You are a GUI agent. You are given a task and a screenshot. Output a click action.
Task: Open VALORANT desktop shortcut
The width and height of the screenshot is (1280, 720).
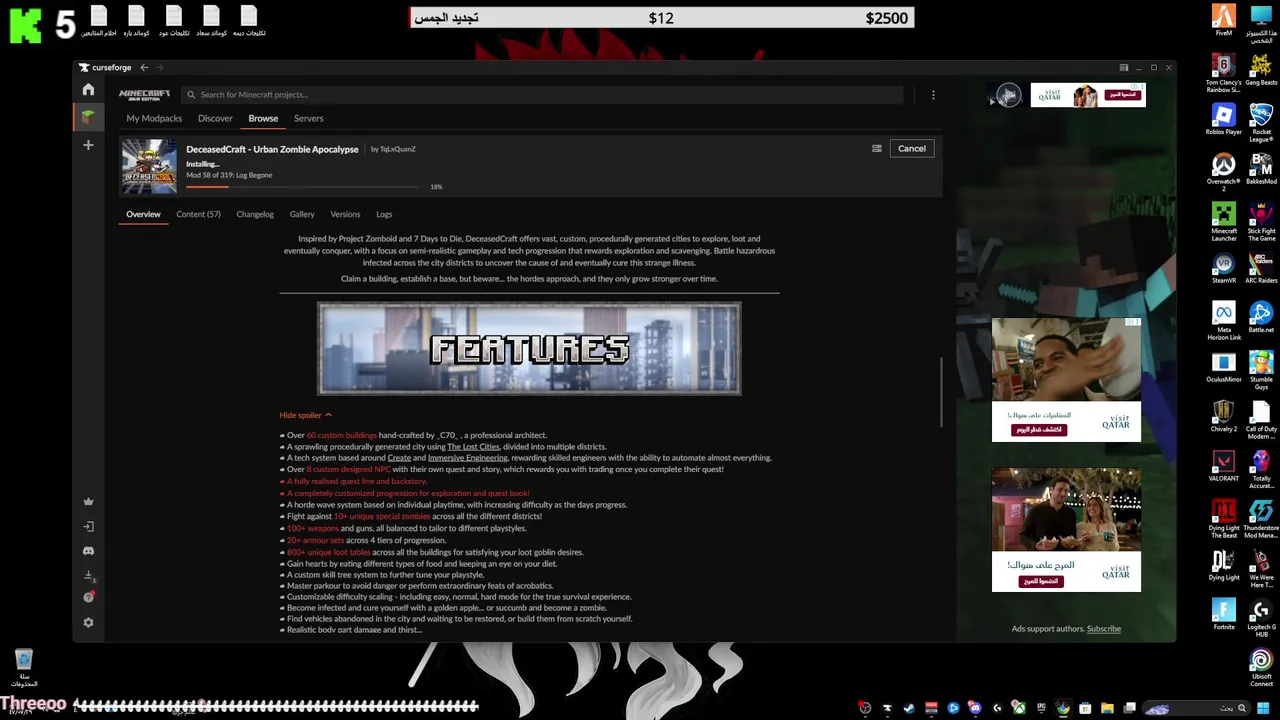1224,466
